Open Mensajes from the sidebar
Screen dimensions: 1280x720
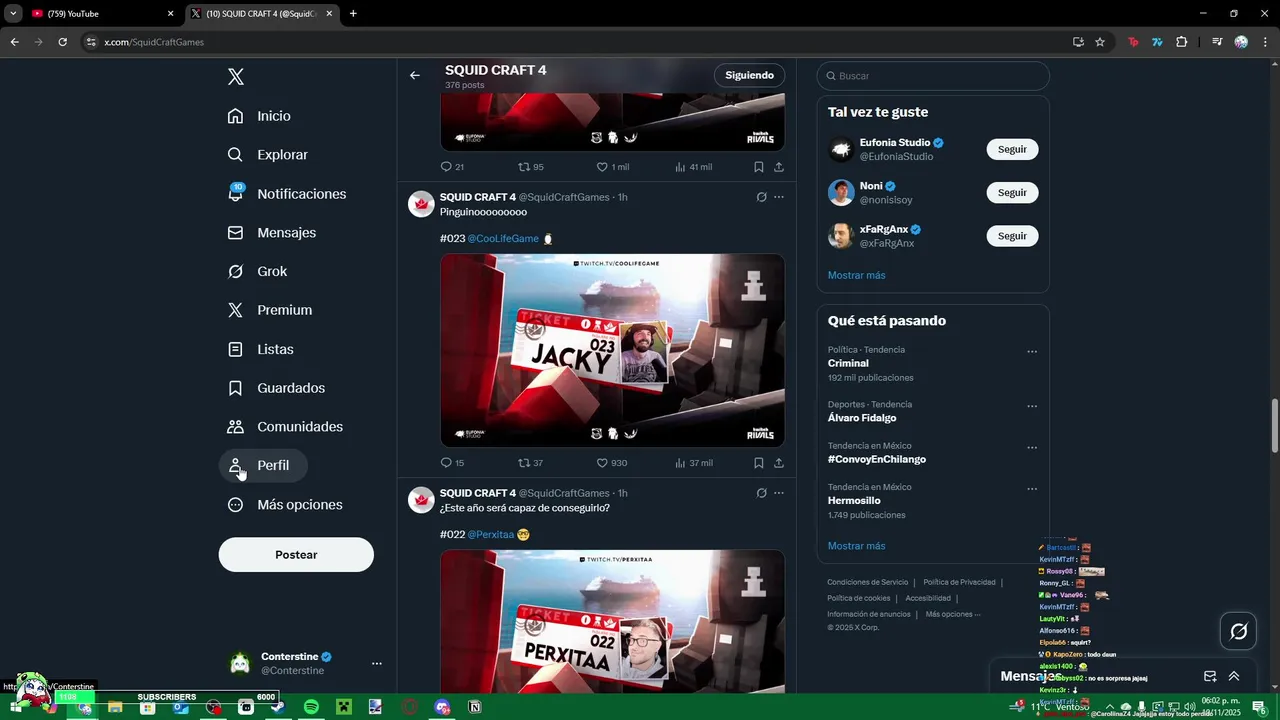pos(272,233)
